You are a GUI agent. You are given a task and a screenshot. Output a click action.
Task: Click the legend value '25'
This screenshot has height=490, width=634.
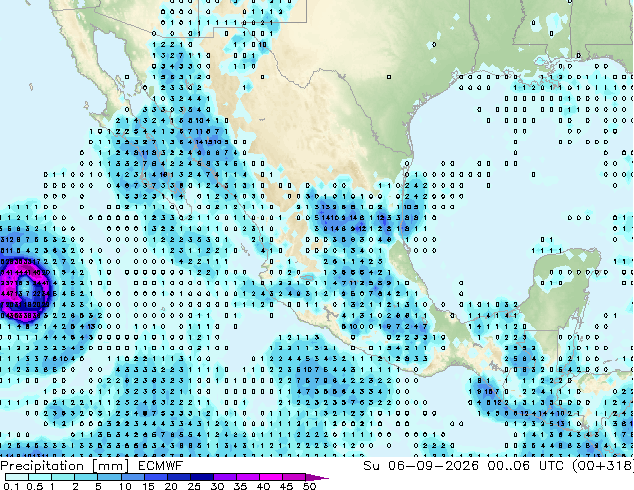pyautogui.click(x=194, y=486)
